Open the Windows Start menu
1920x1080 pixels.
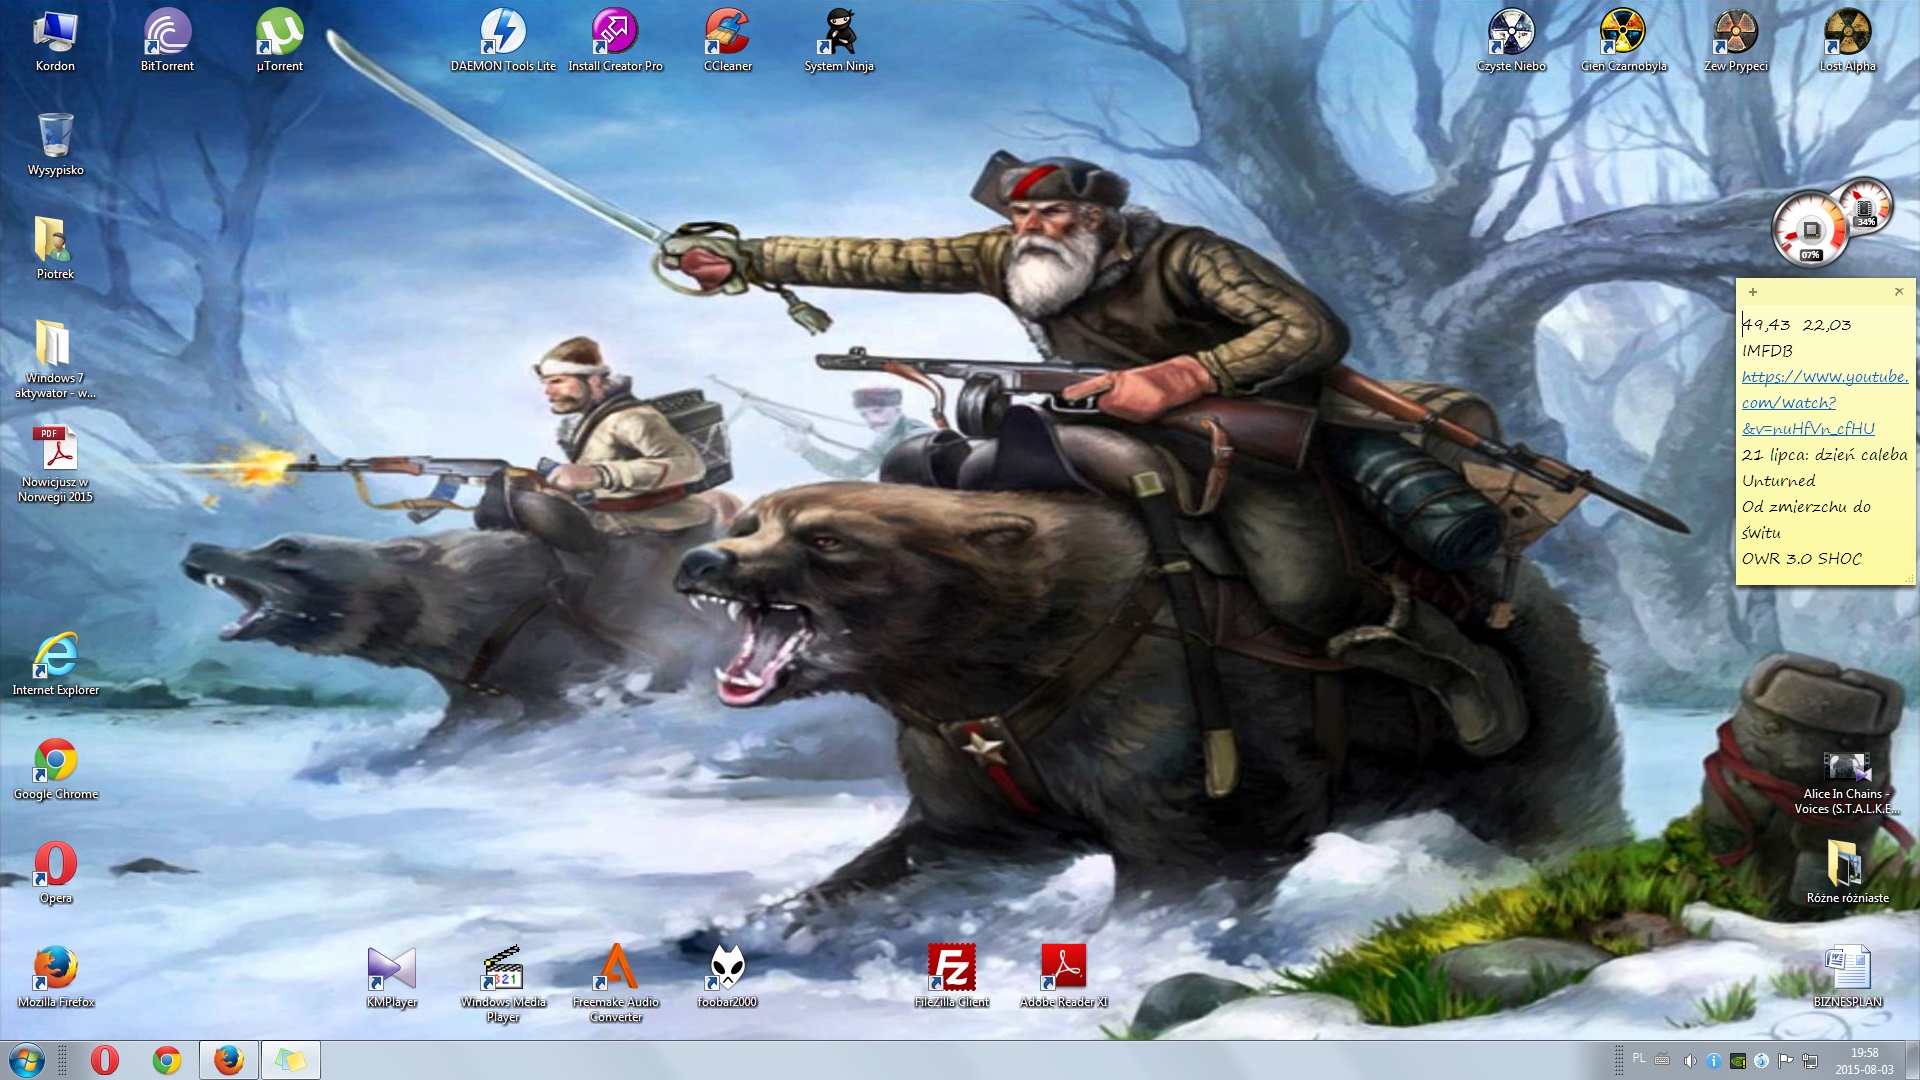click(x=27, y=1060)
